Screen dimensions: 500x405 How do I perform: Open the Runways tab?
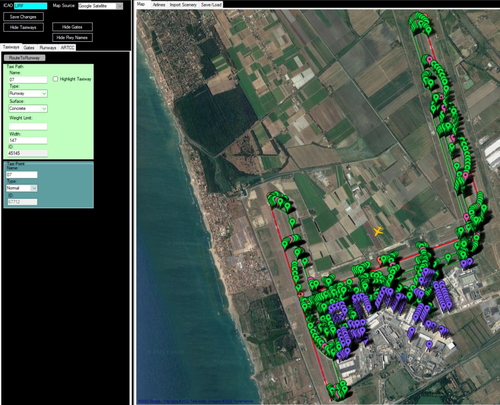click(48, 48)
